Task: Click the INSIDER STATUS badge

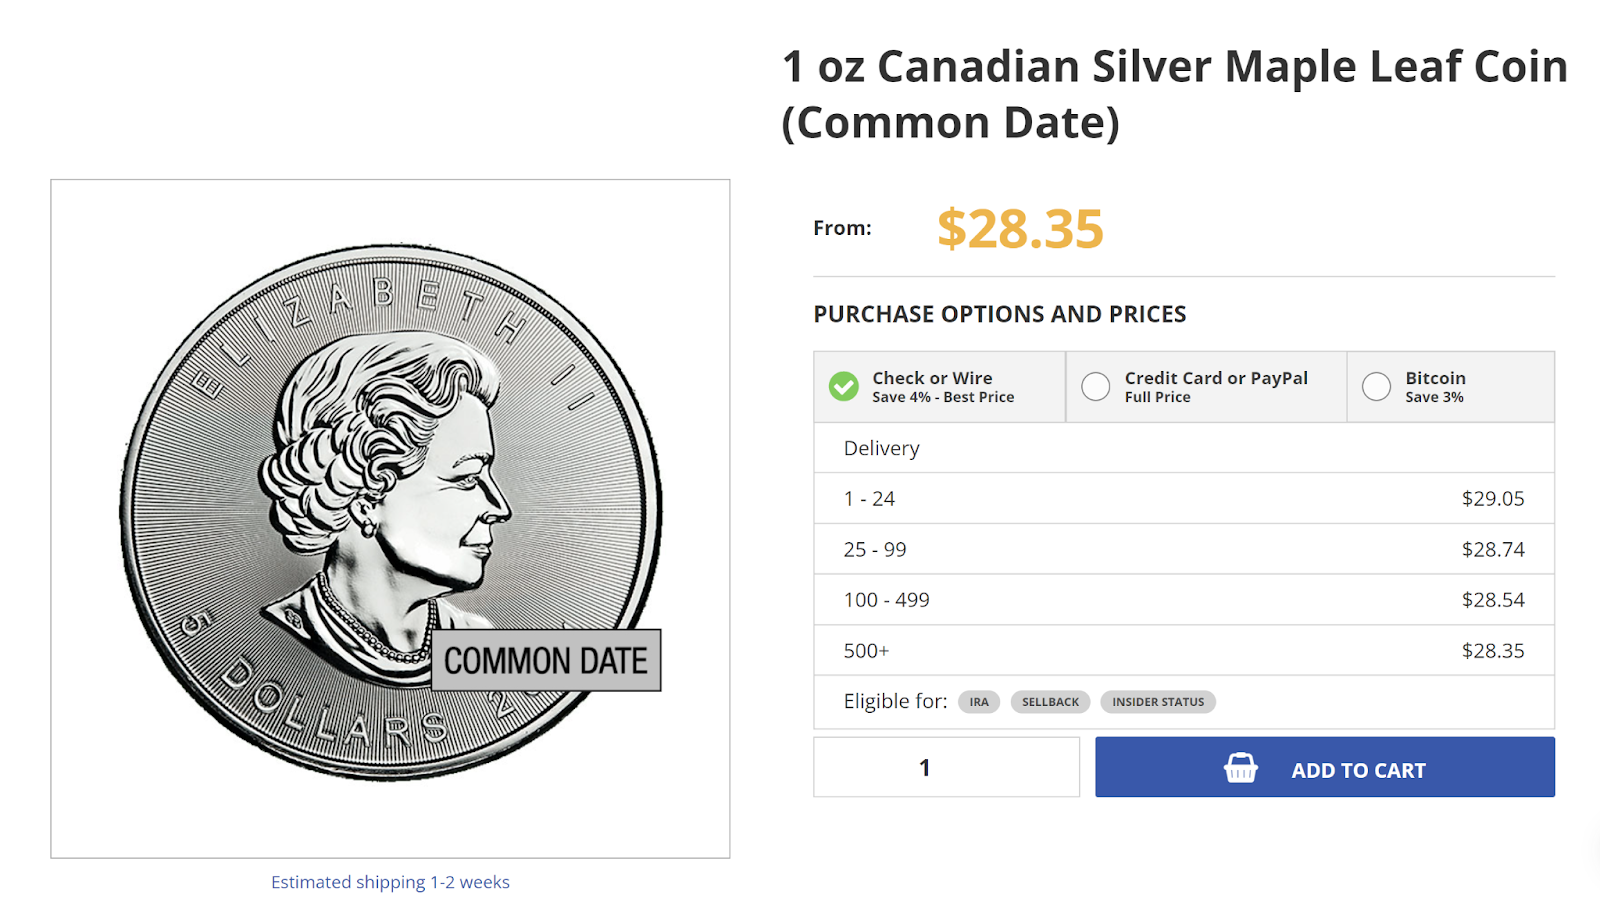Action: coord(1158,702)
